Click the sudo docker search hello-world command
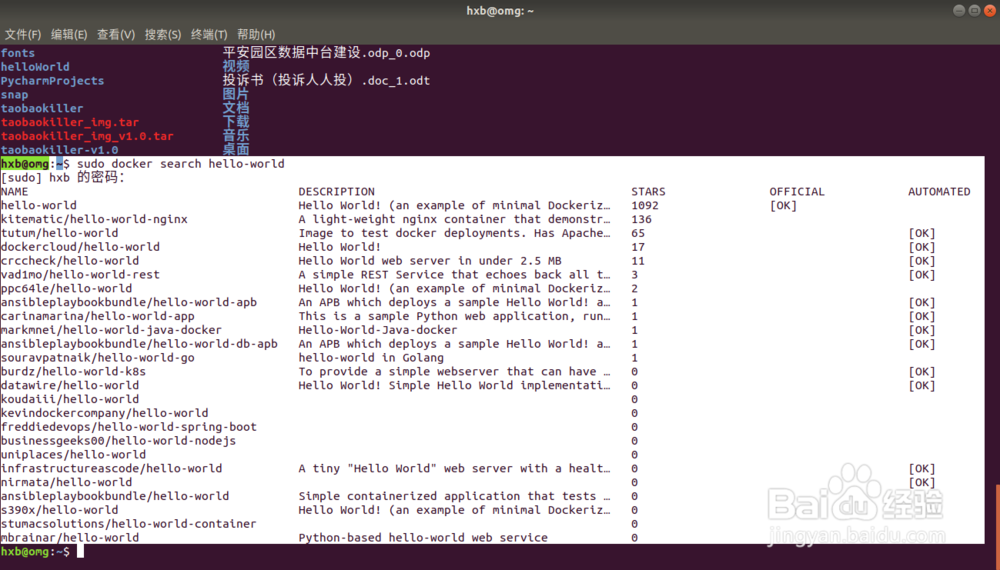This screenshot has width=1000, height=570. (180, 164)
